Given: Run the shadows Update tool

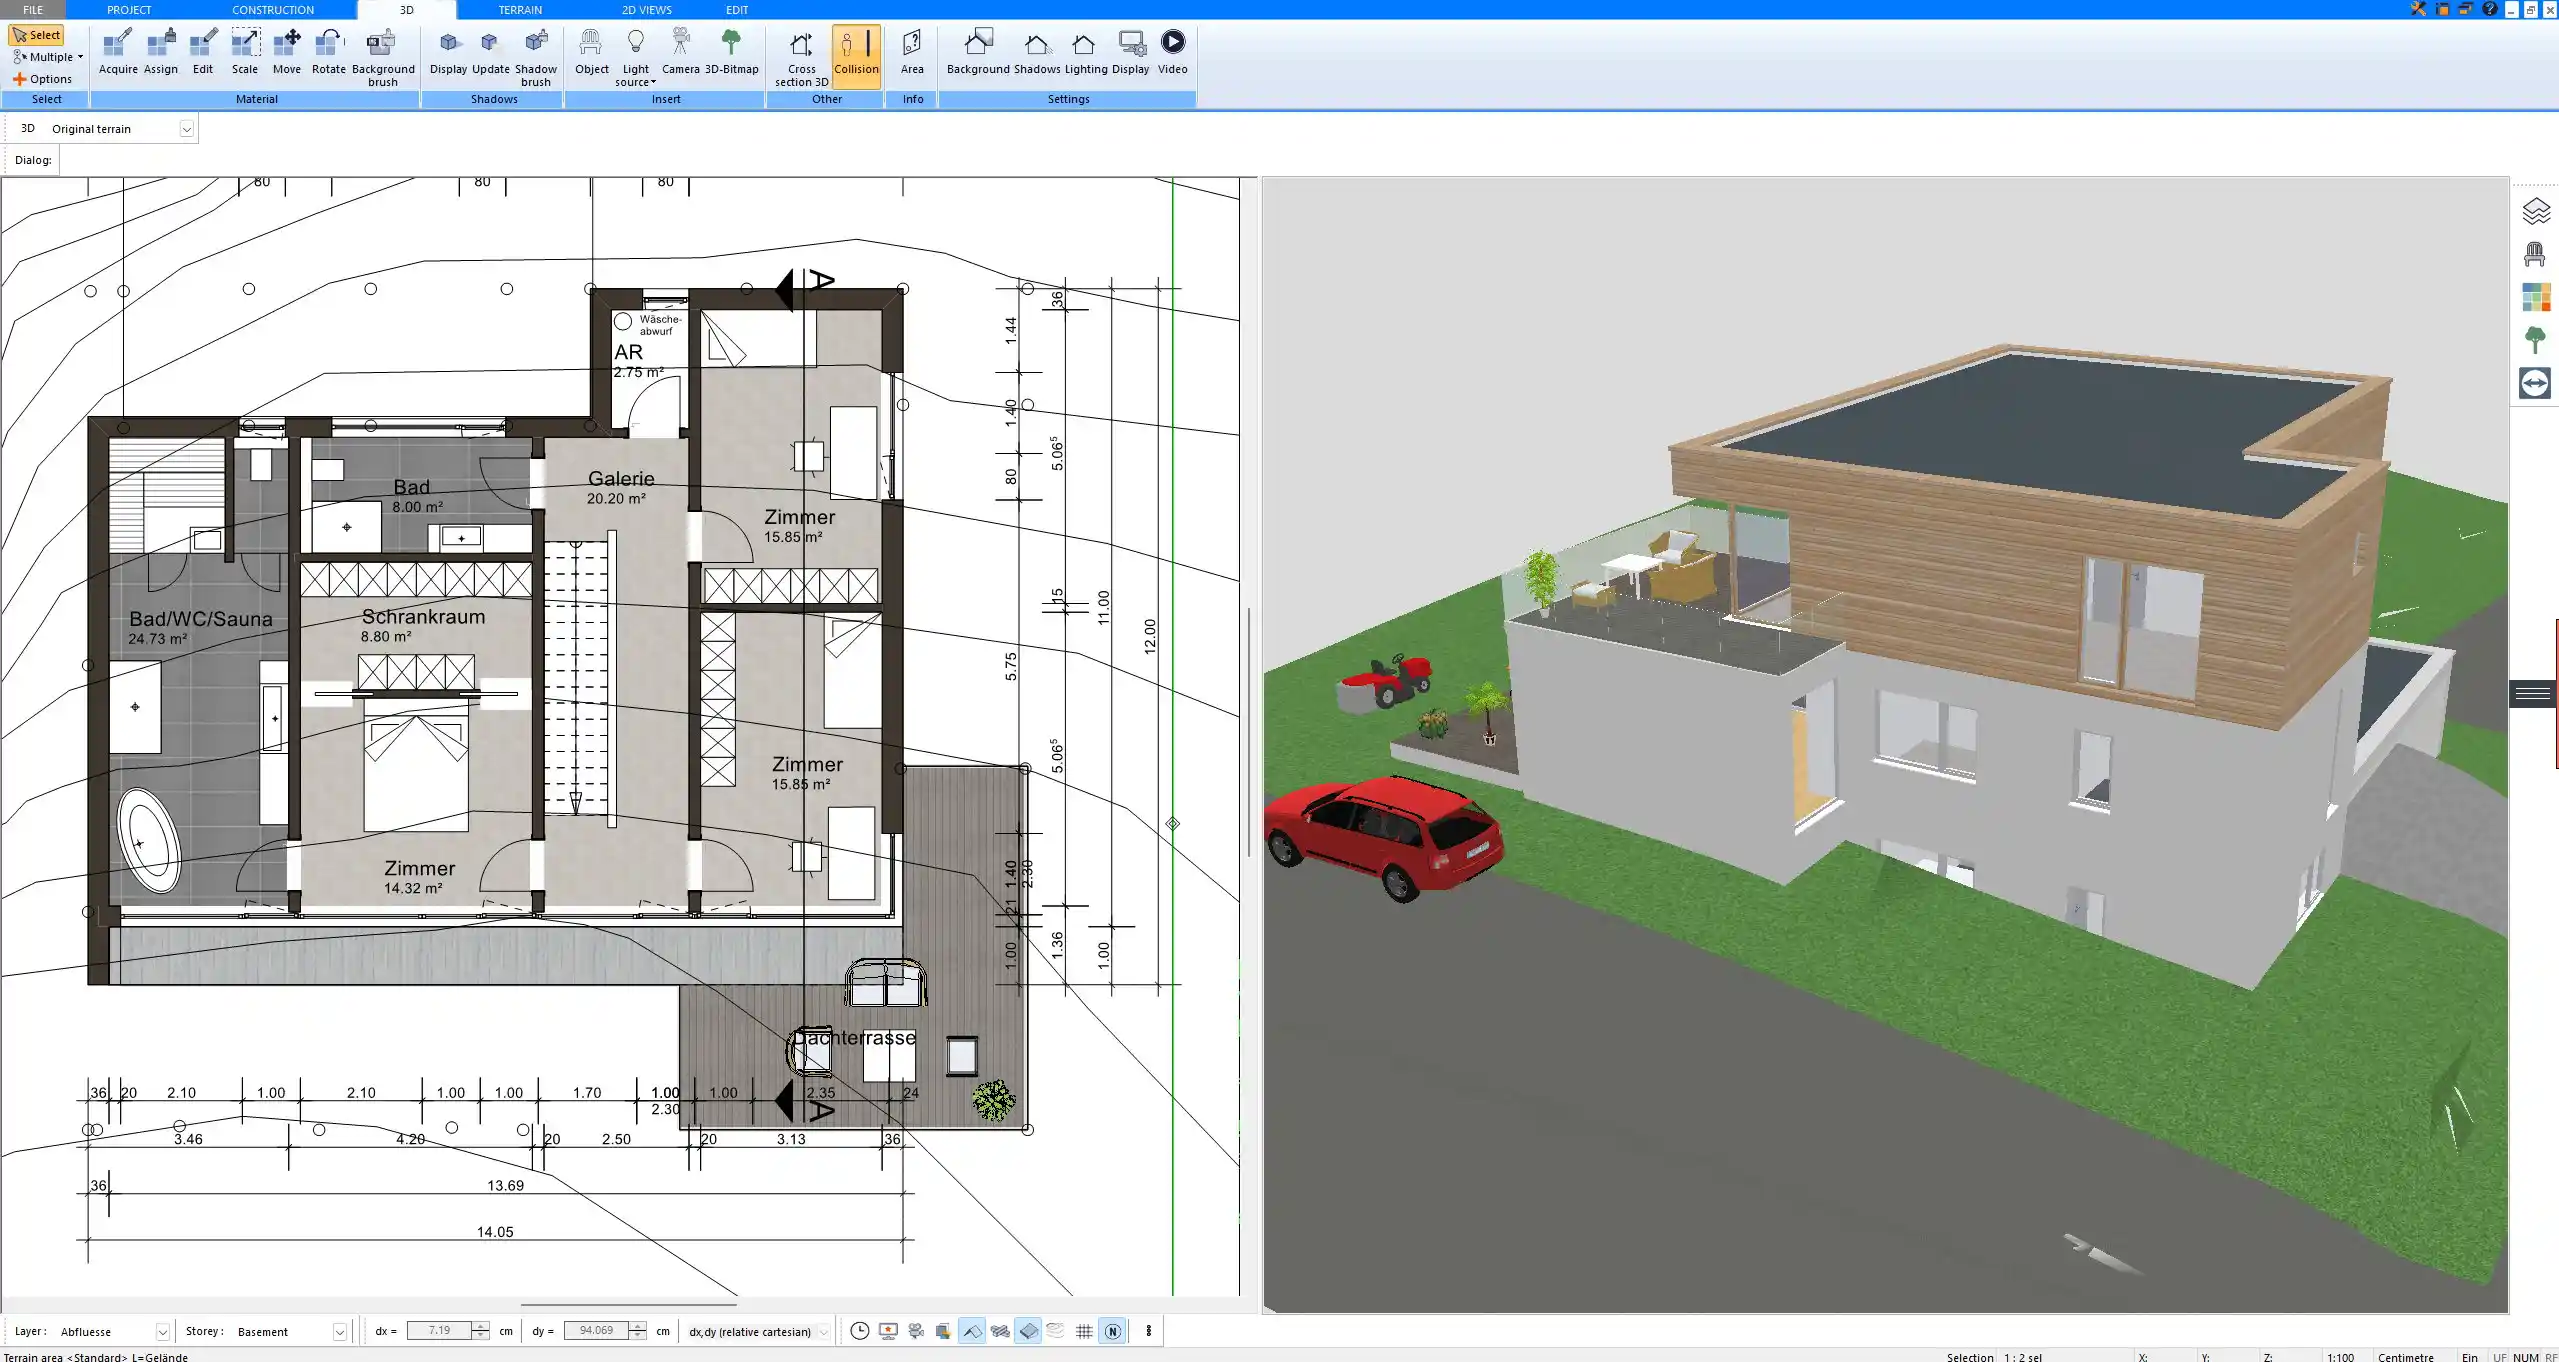Looking at the screenshot, I should click(x=490, y=53).
